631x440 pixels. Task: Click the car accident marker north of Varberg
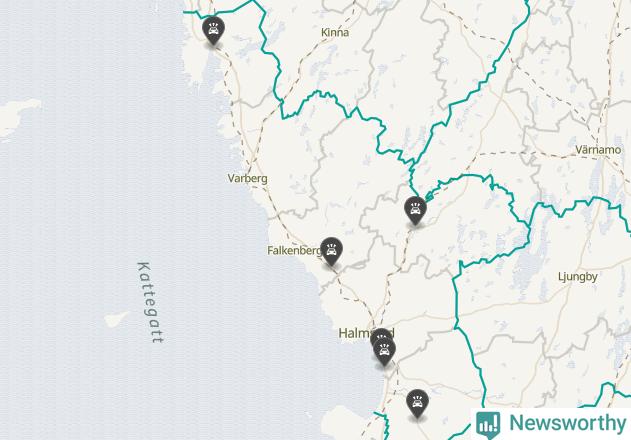213,31
